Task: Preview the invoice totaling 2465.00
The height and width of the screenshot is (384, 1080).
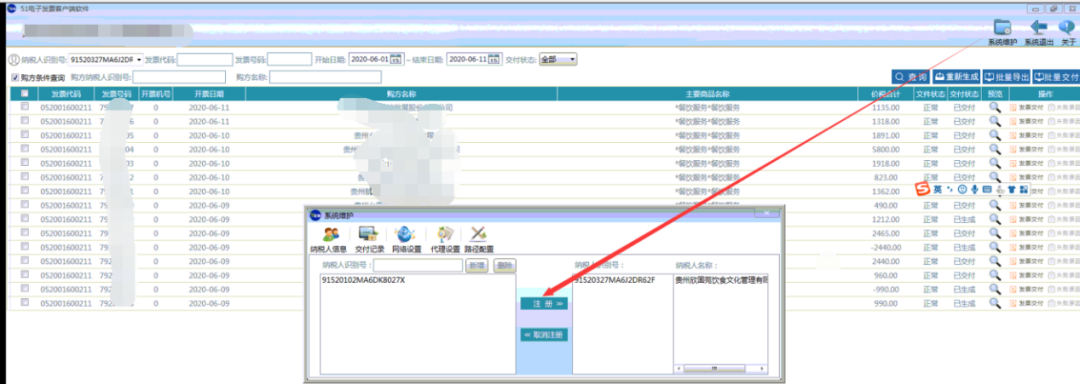Action: pos(995,233)
